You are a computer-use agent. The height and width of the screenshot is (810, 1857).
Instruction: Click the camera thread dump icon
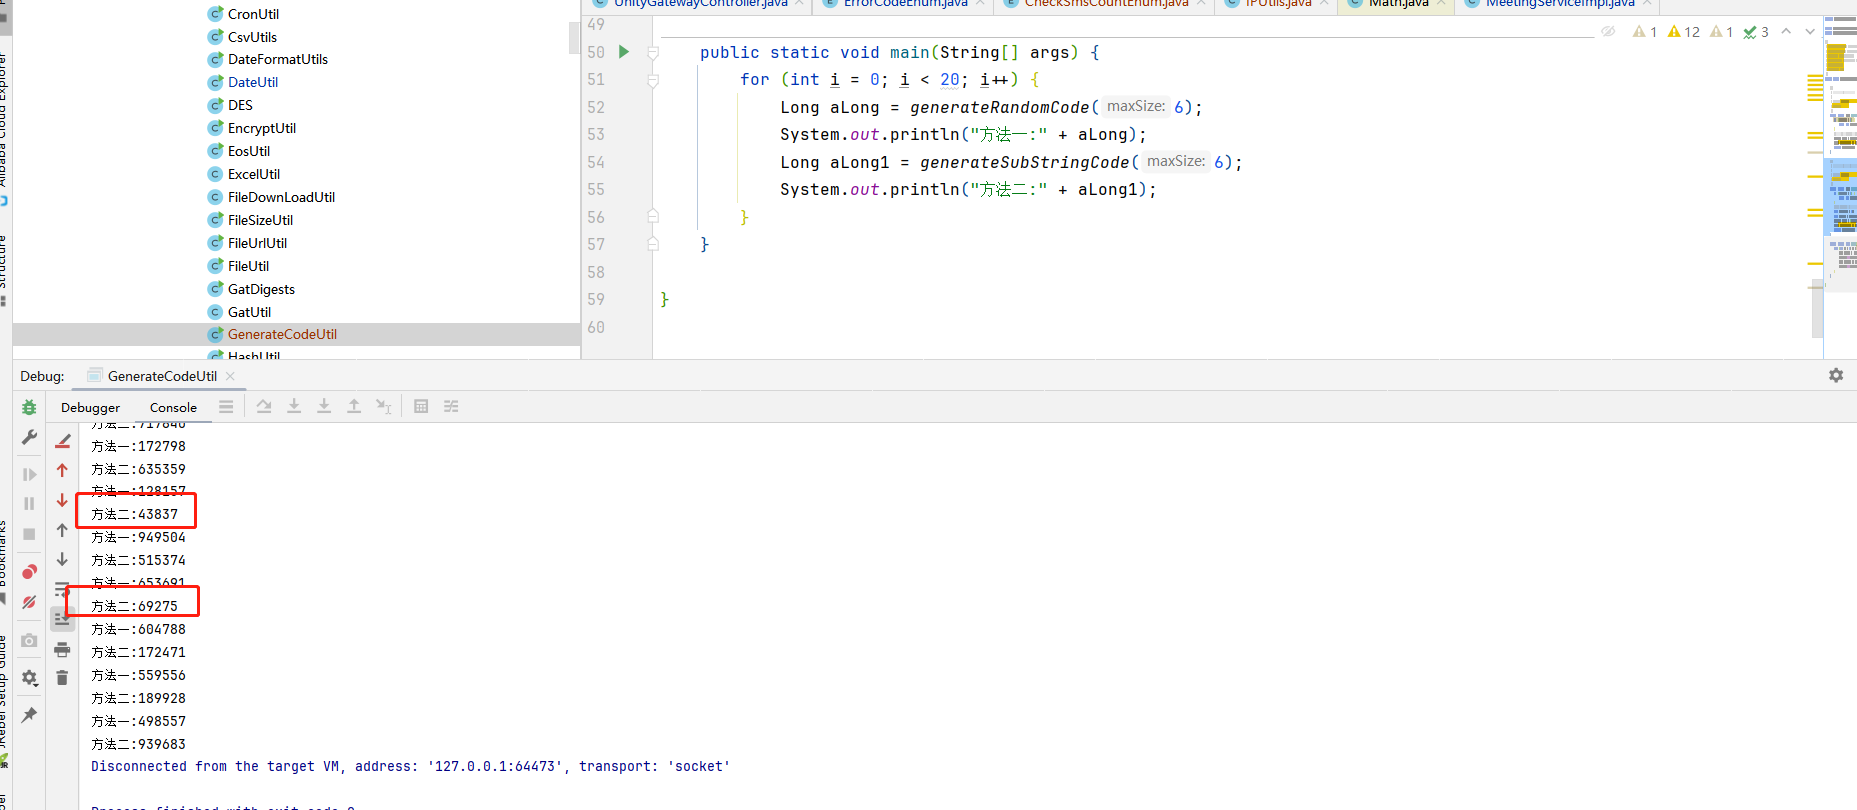[29, 640]
